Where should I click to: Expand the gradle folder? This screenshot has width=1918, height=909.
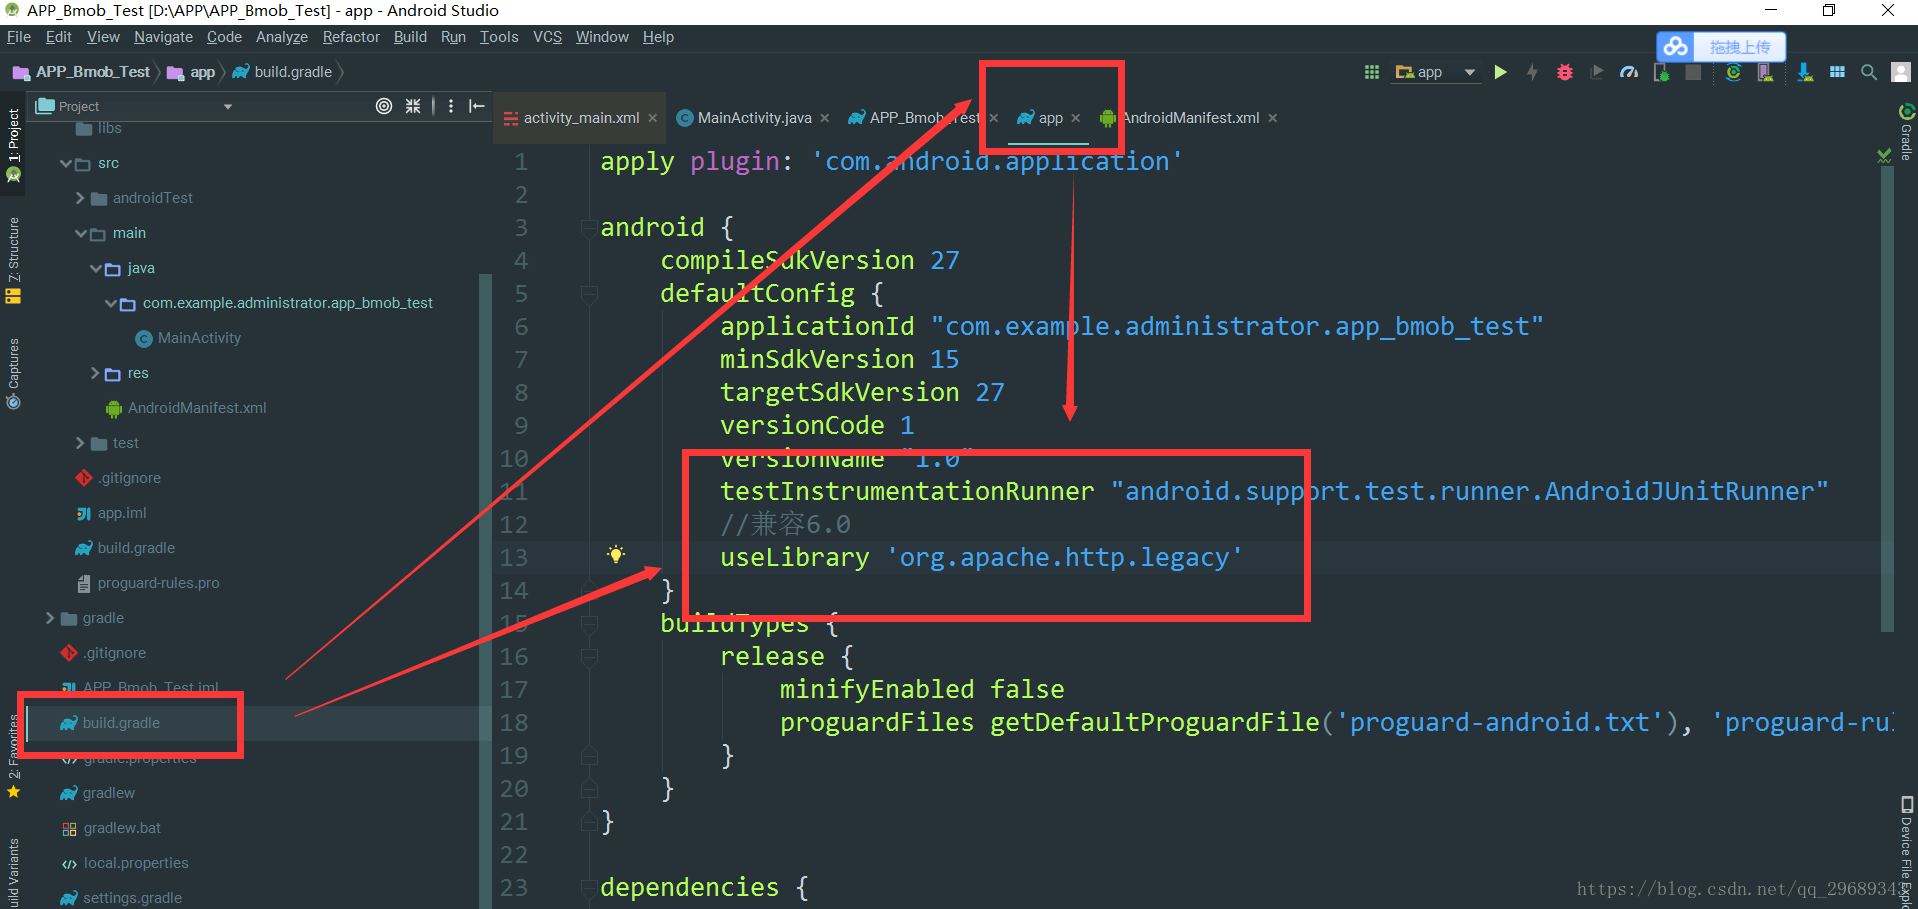[x=50, y=618]
